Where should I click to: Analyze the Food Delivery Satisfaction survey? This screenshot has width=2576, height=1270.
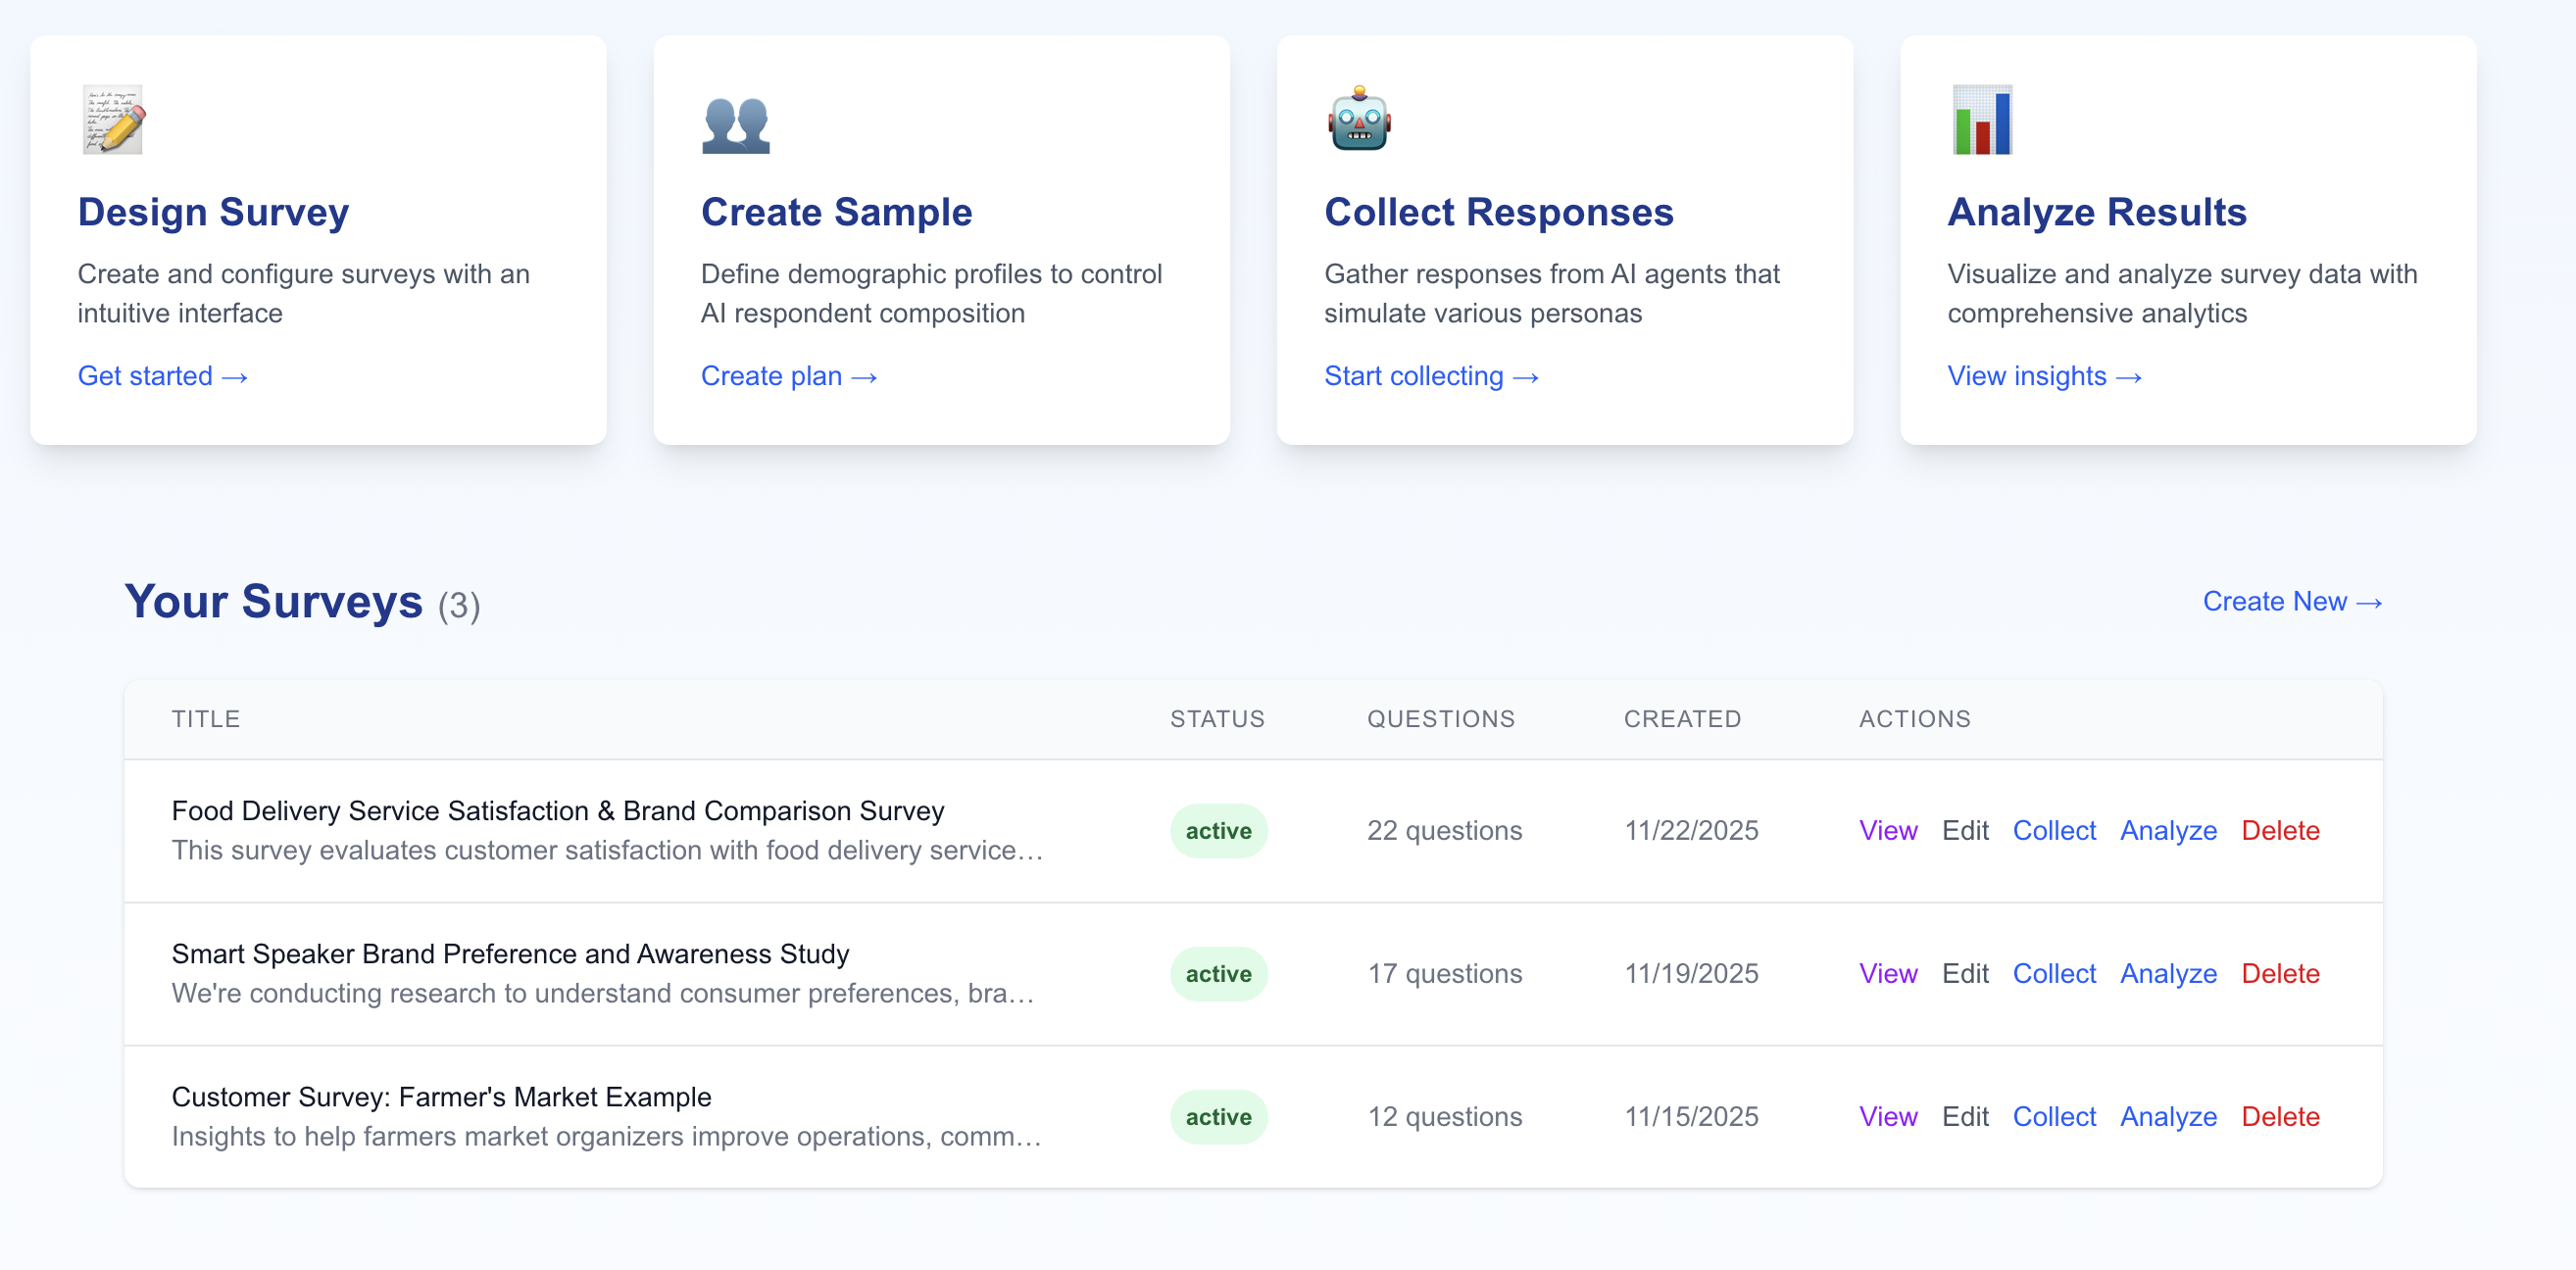(x=2168, y=830)
